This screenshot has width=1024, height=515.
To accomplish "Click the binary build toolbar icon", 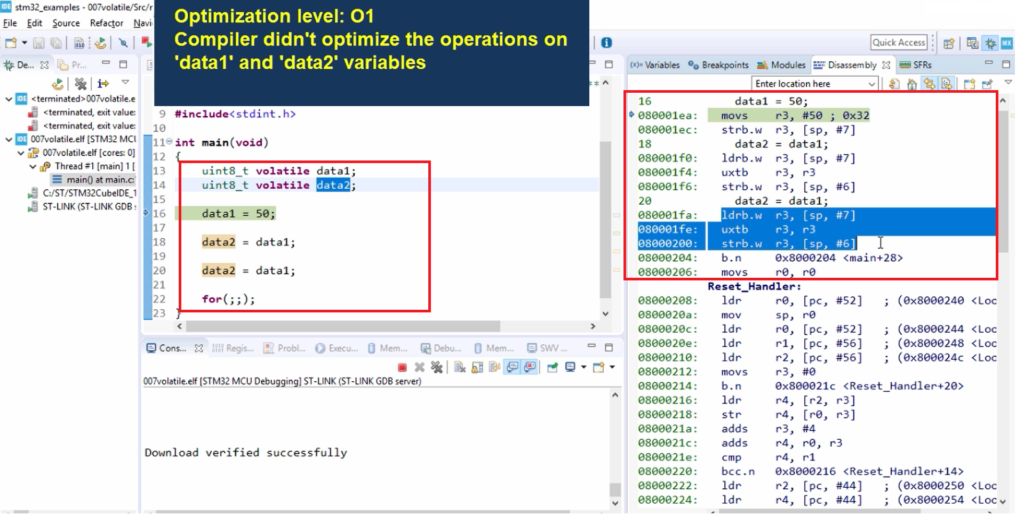I will click(78, 43).
